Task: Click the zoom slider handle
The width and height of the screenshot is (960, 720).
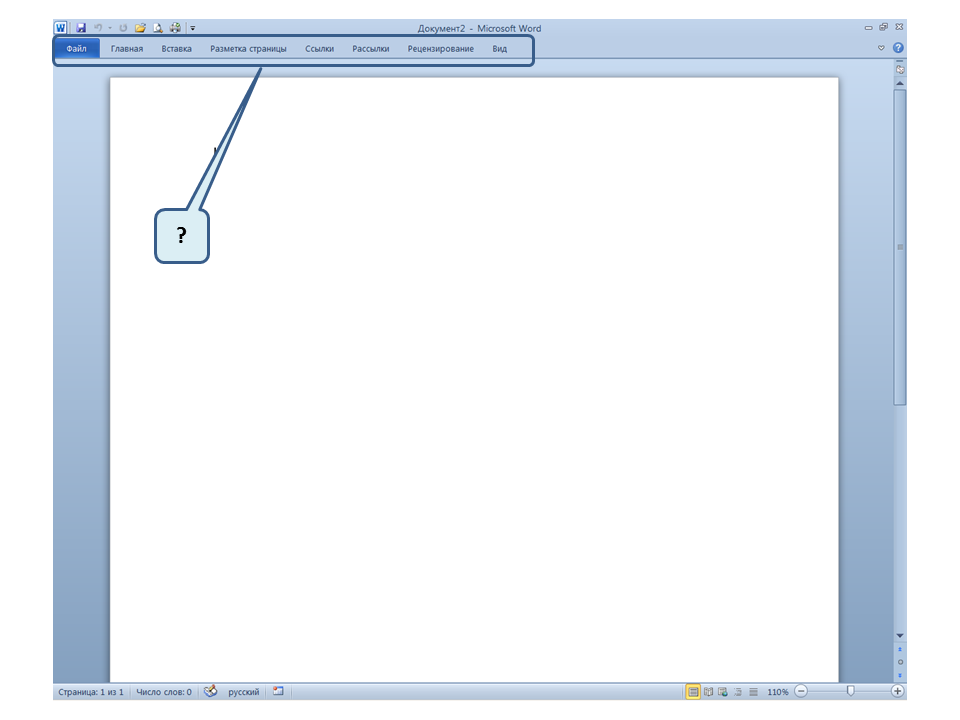Action: click(x=850, y=691)
